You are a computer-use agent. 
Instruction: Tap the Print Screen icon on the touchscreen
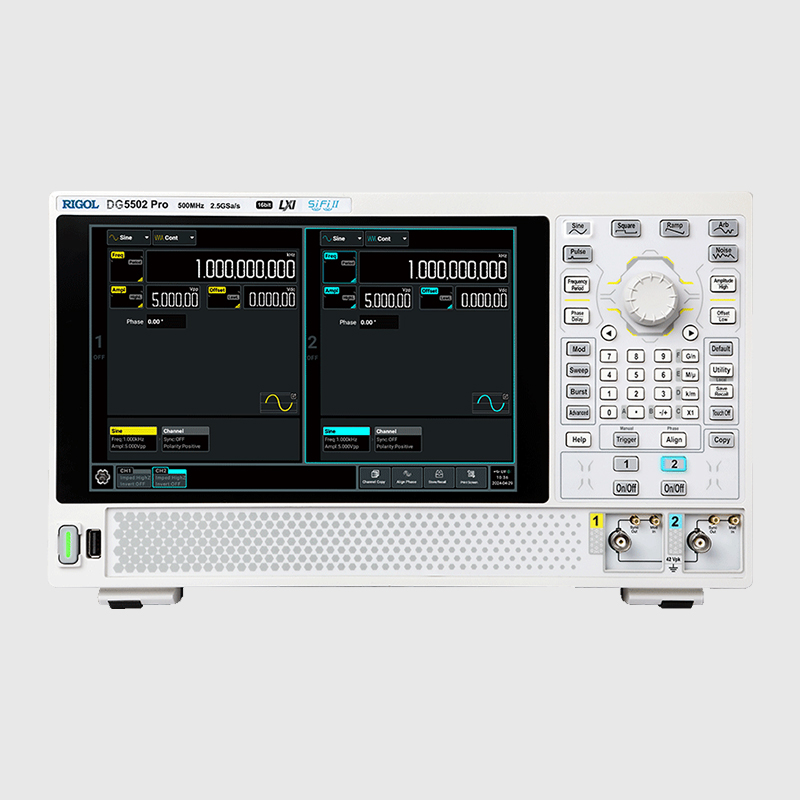[x=470, y=477]
